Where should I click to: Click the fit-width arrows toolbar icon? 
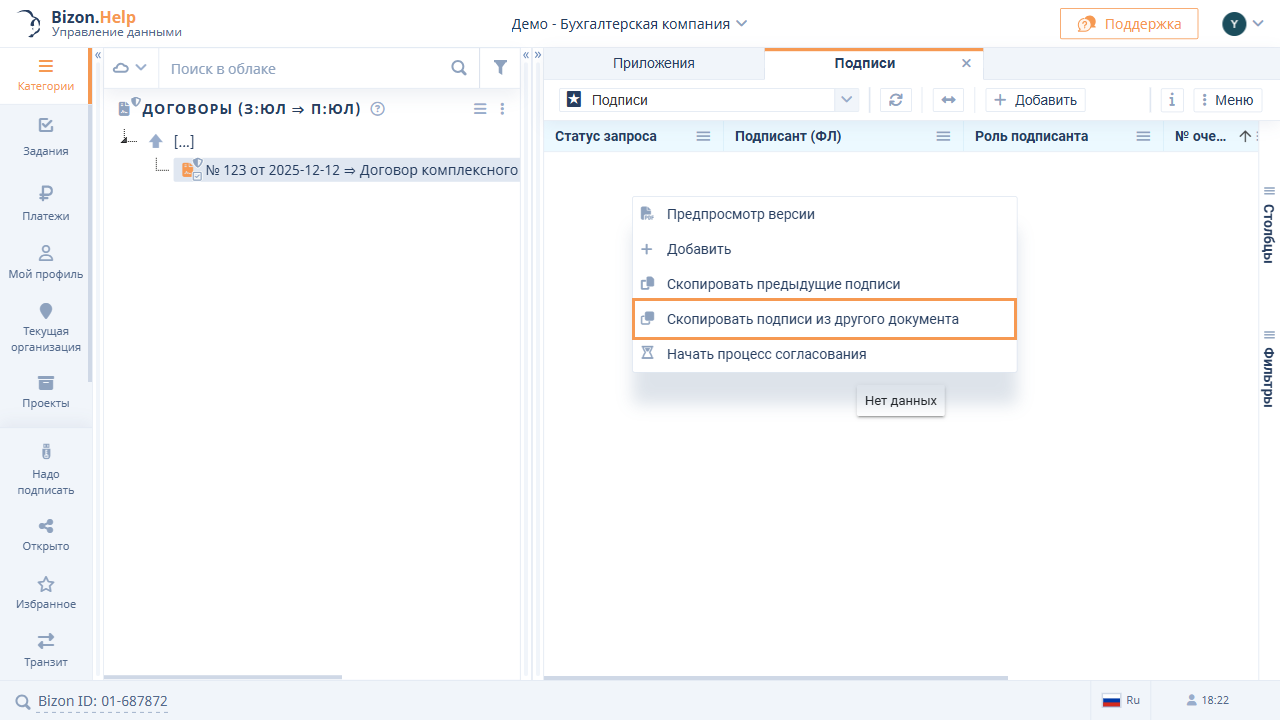tap(948, 100)
